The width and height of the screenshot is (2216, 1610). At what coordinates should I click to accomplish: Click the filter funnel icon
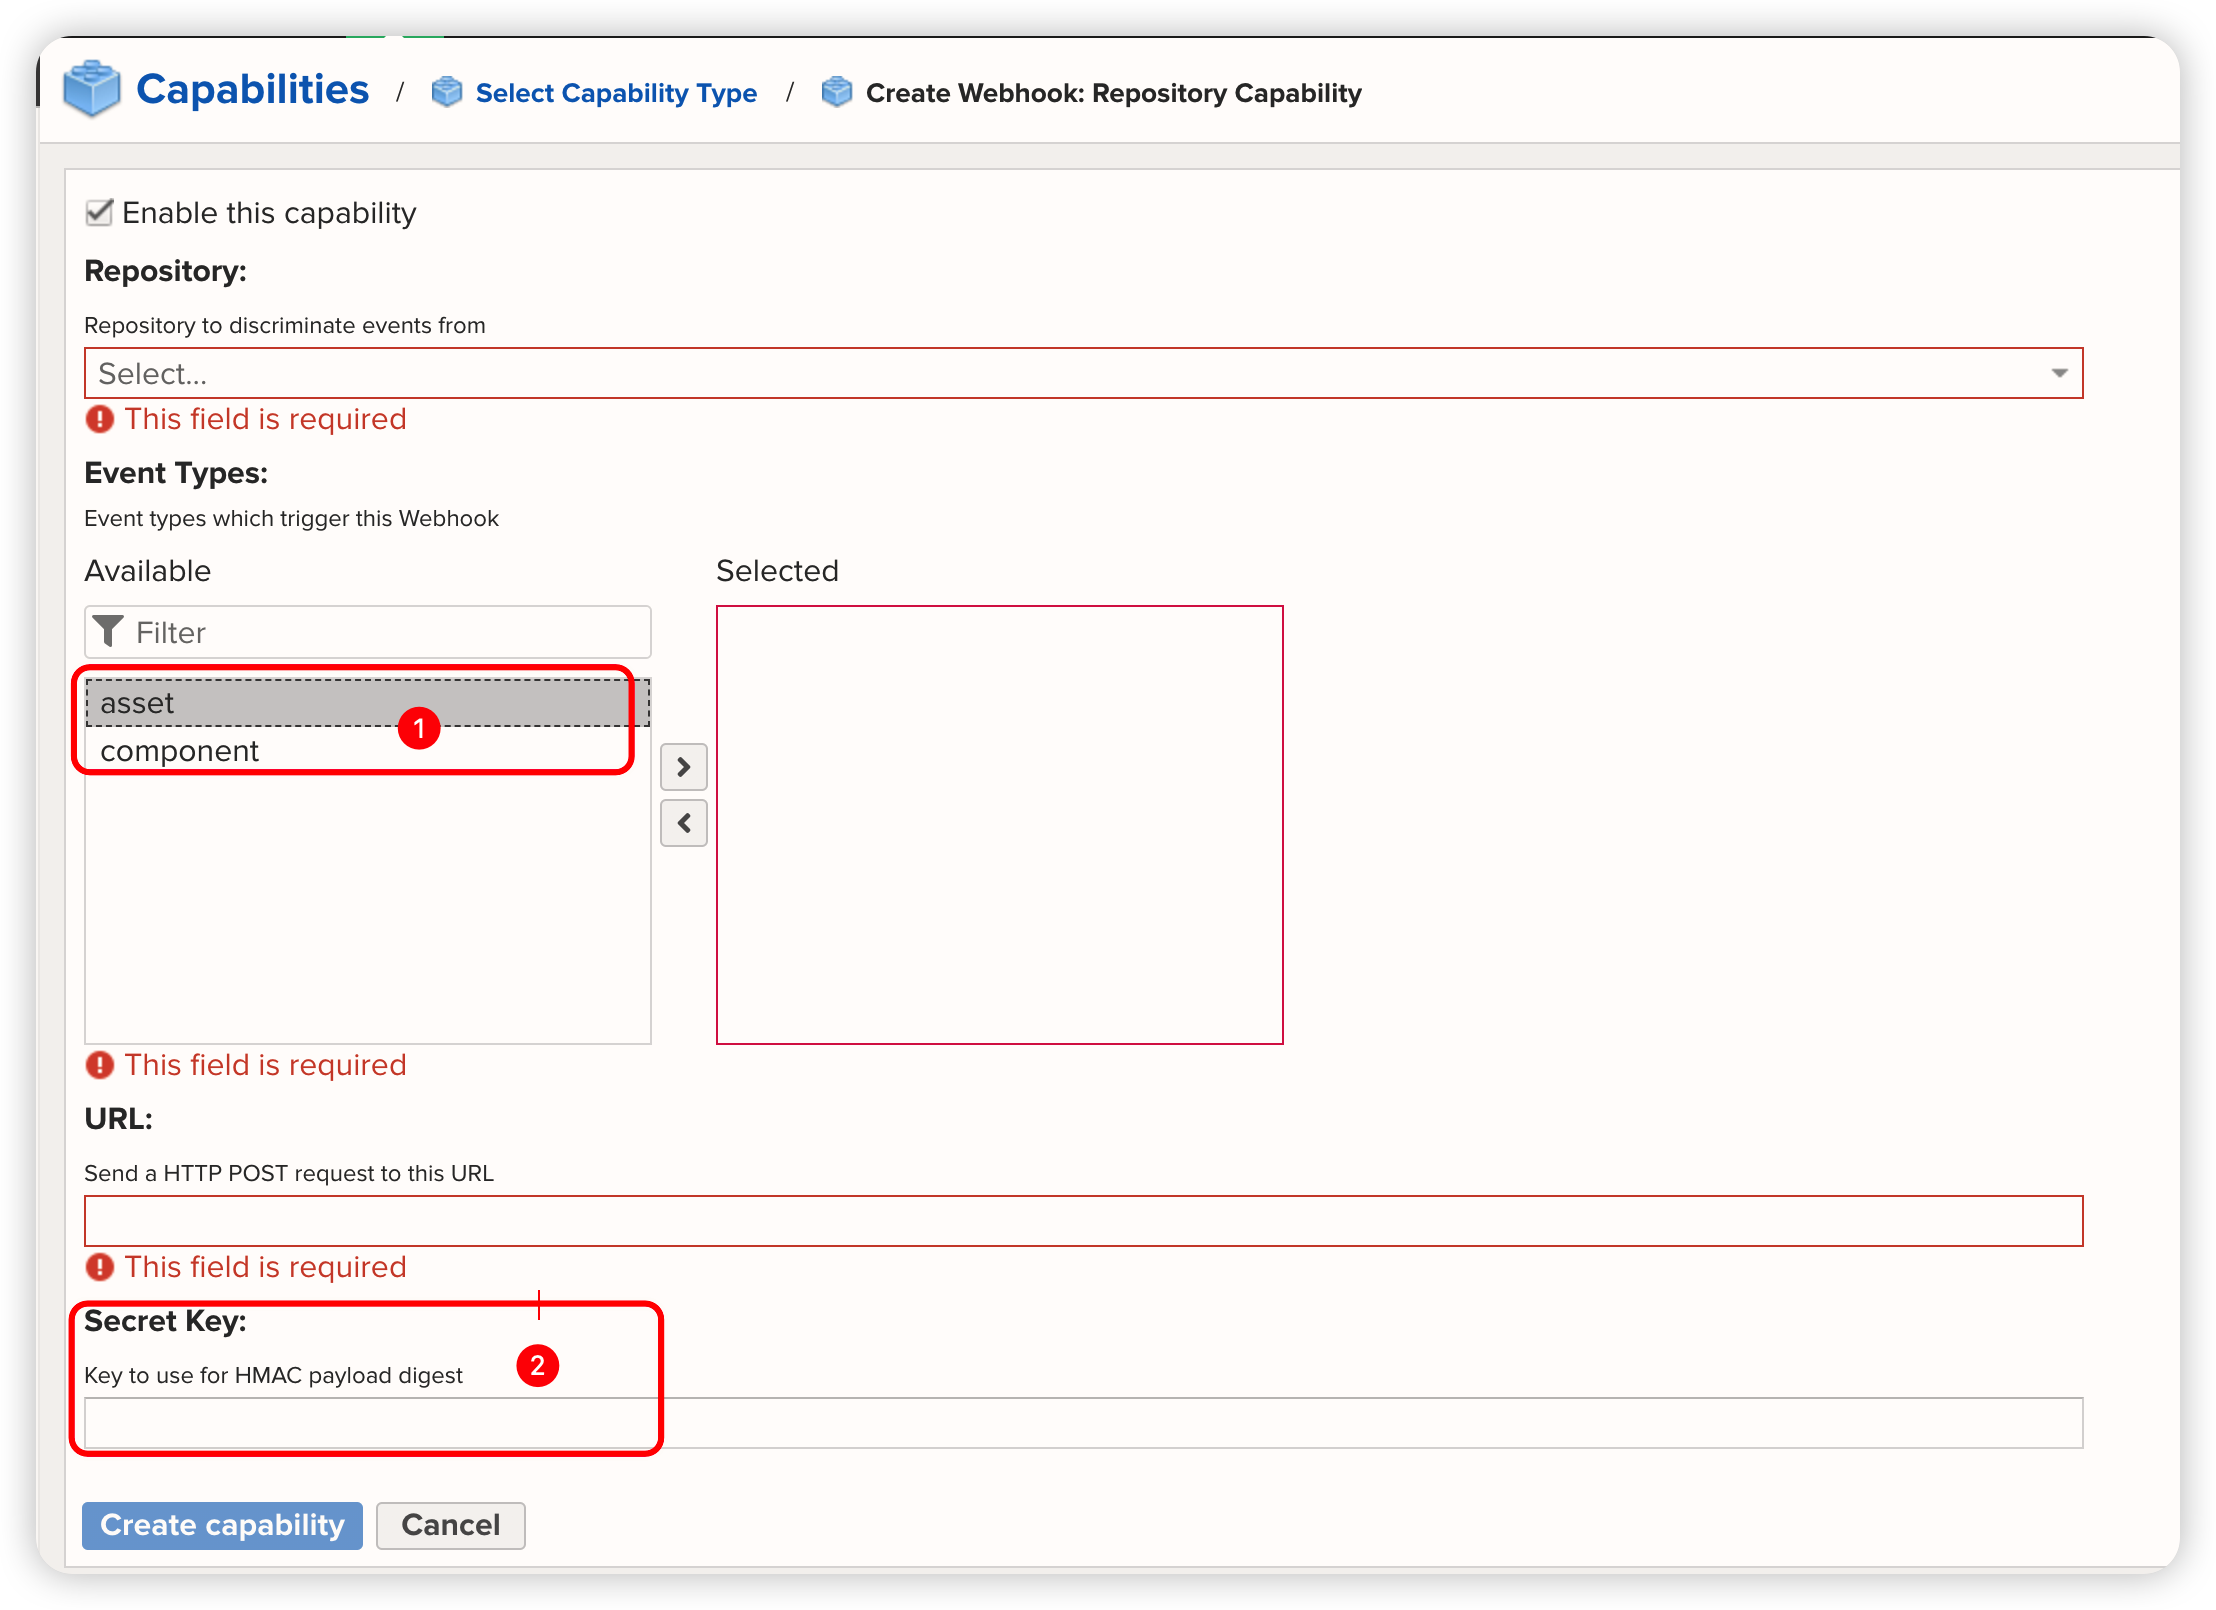point(108,632)
